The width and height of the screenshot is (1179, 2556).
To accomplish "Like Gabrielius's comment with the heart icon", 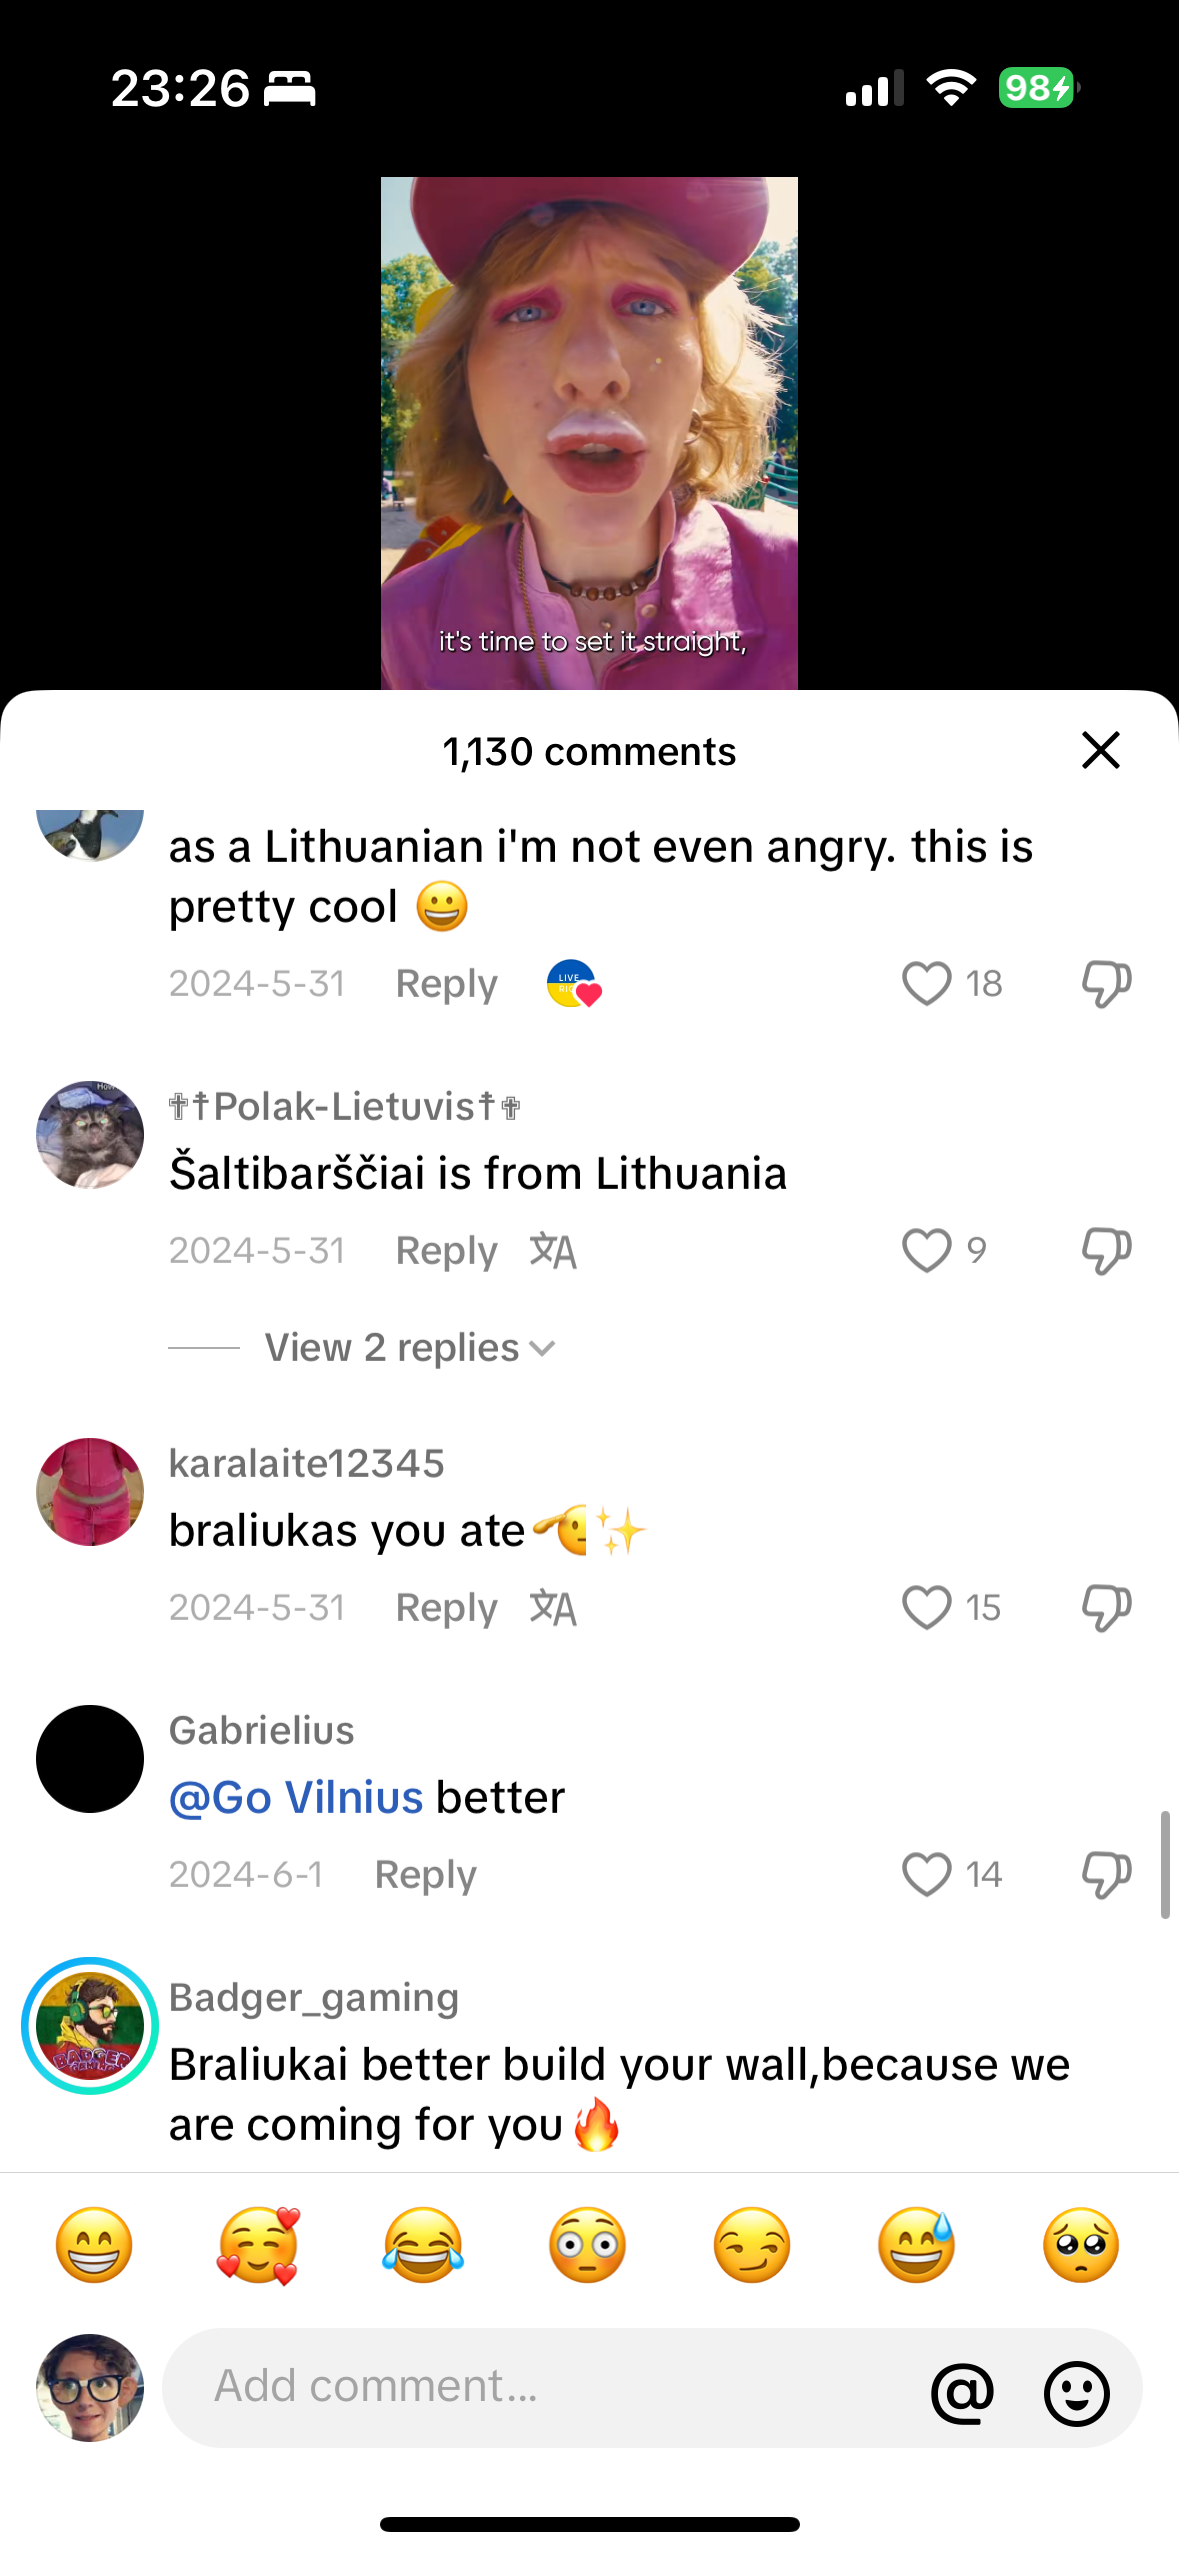I will (x=926, y=1874).
